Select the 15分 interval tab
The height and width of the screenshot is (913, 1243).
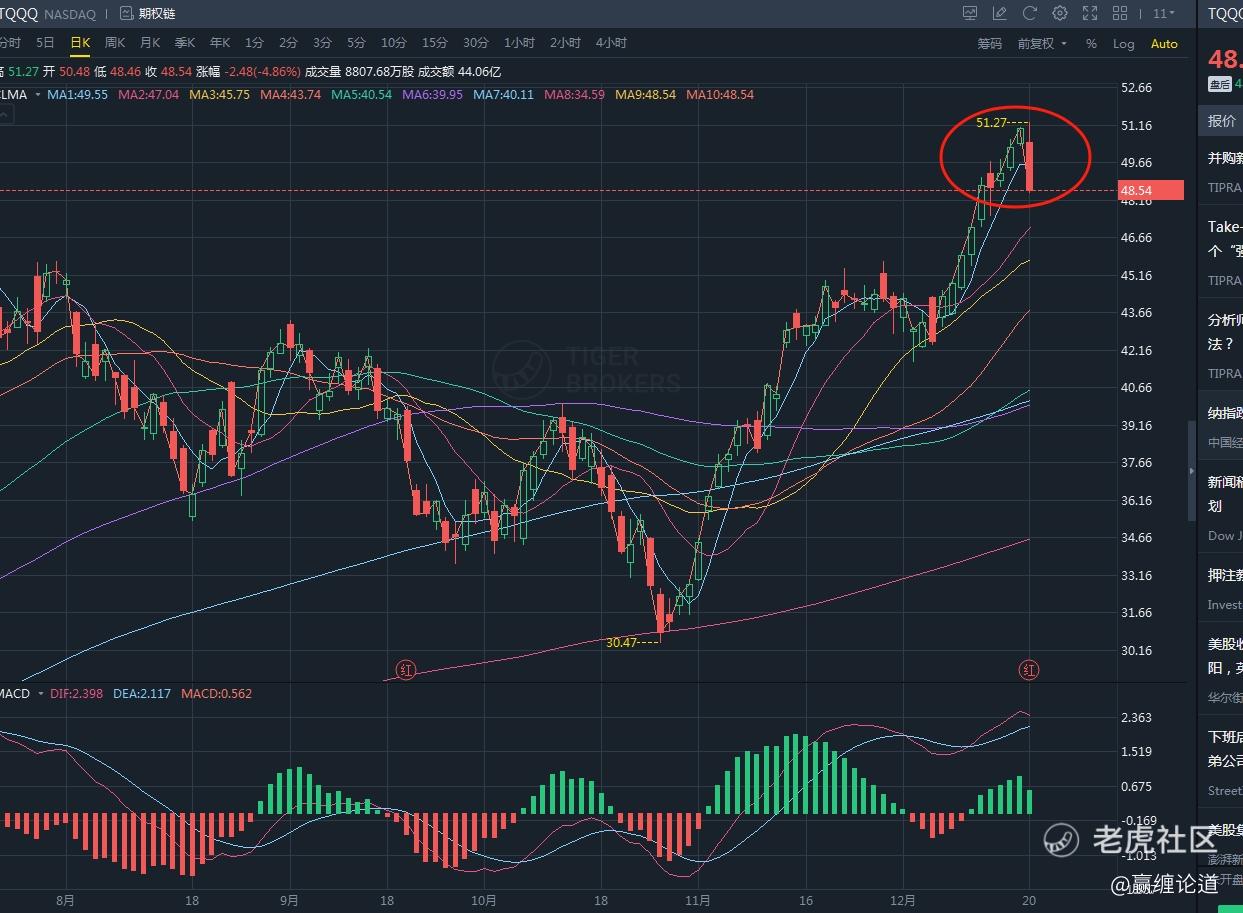click(x=435, y=43)
